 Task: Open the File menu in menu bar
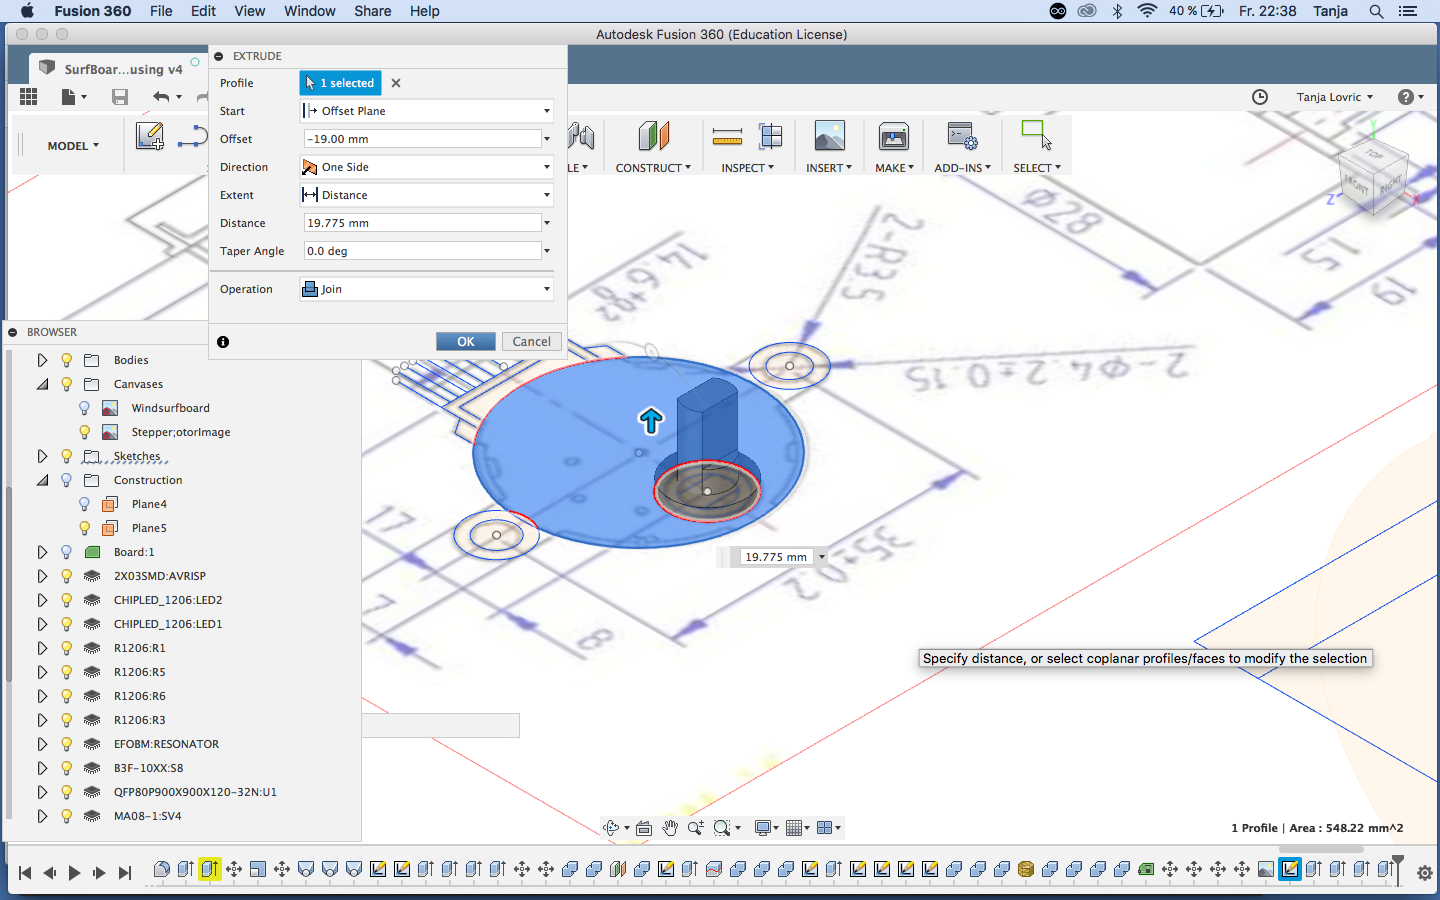pyautogui.click(x=161, y=11)
